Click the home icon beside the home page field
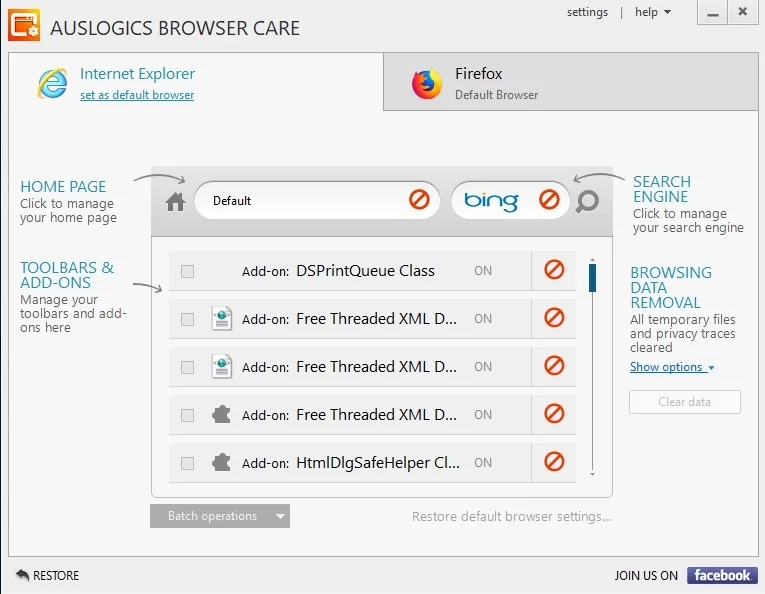 coord(176,202)
